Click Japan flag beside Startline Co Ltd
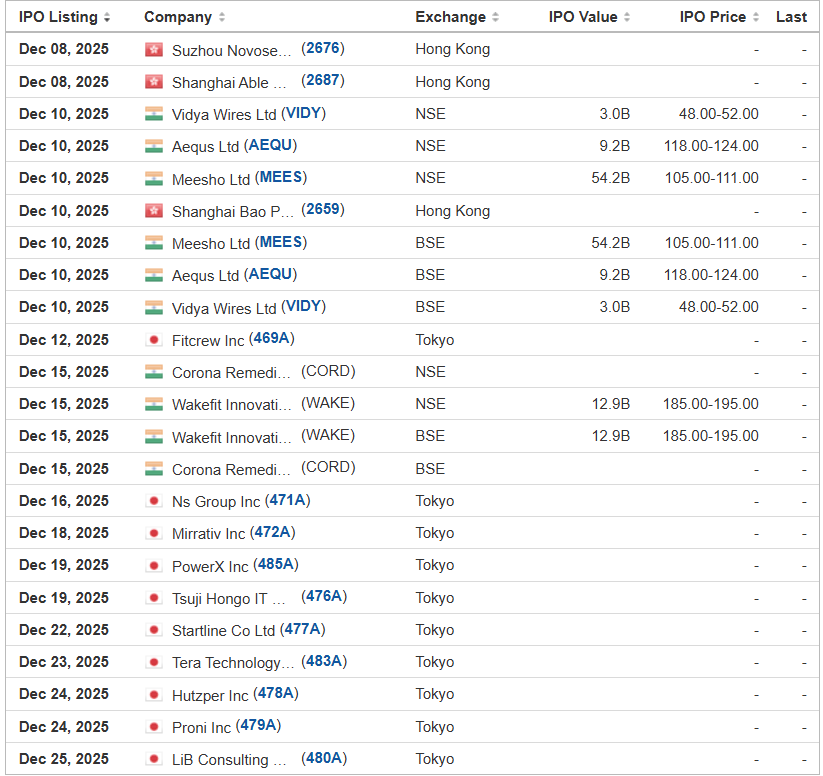 (154, 630)
